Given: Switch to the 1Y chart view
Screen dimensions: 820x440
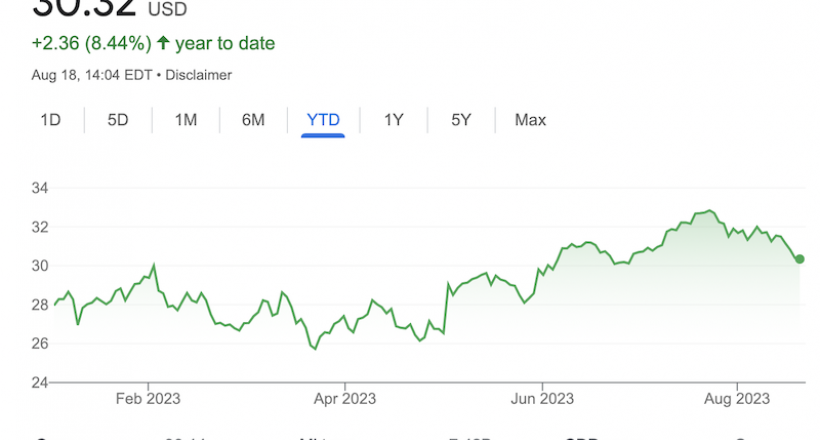Looking at the screenshot, I should point(394,120).
